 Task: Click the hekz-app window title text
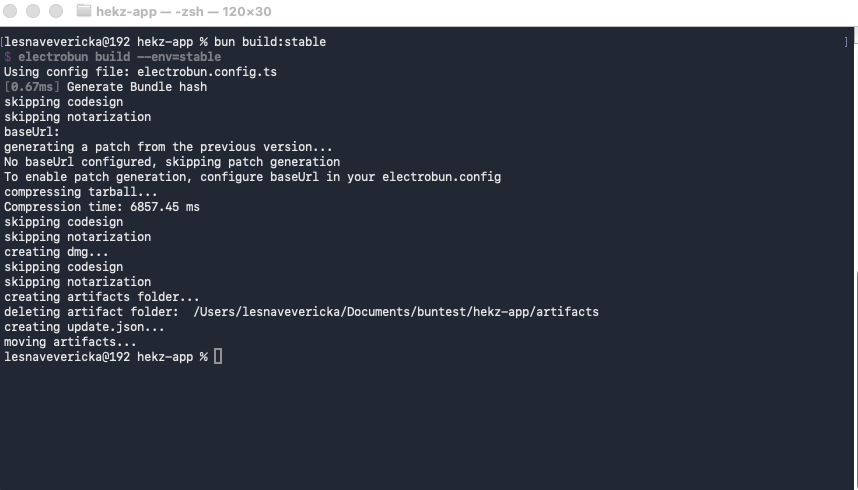[184, 11]
